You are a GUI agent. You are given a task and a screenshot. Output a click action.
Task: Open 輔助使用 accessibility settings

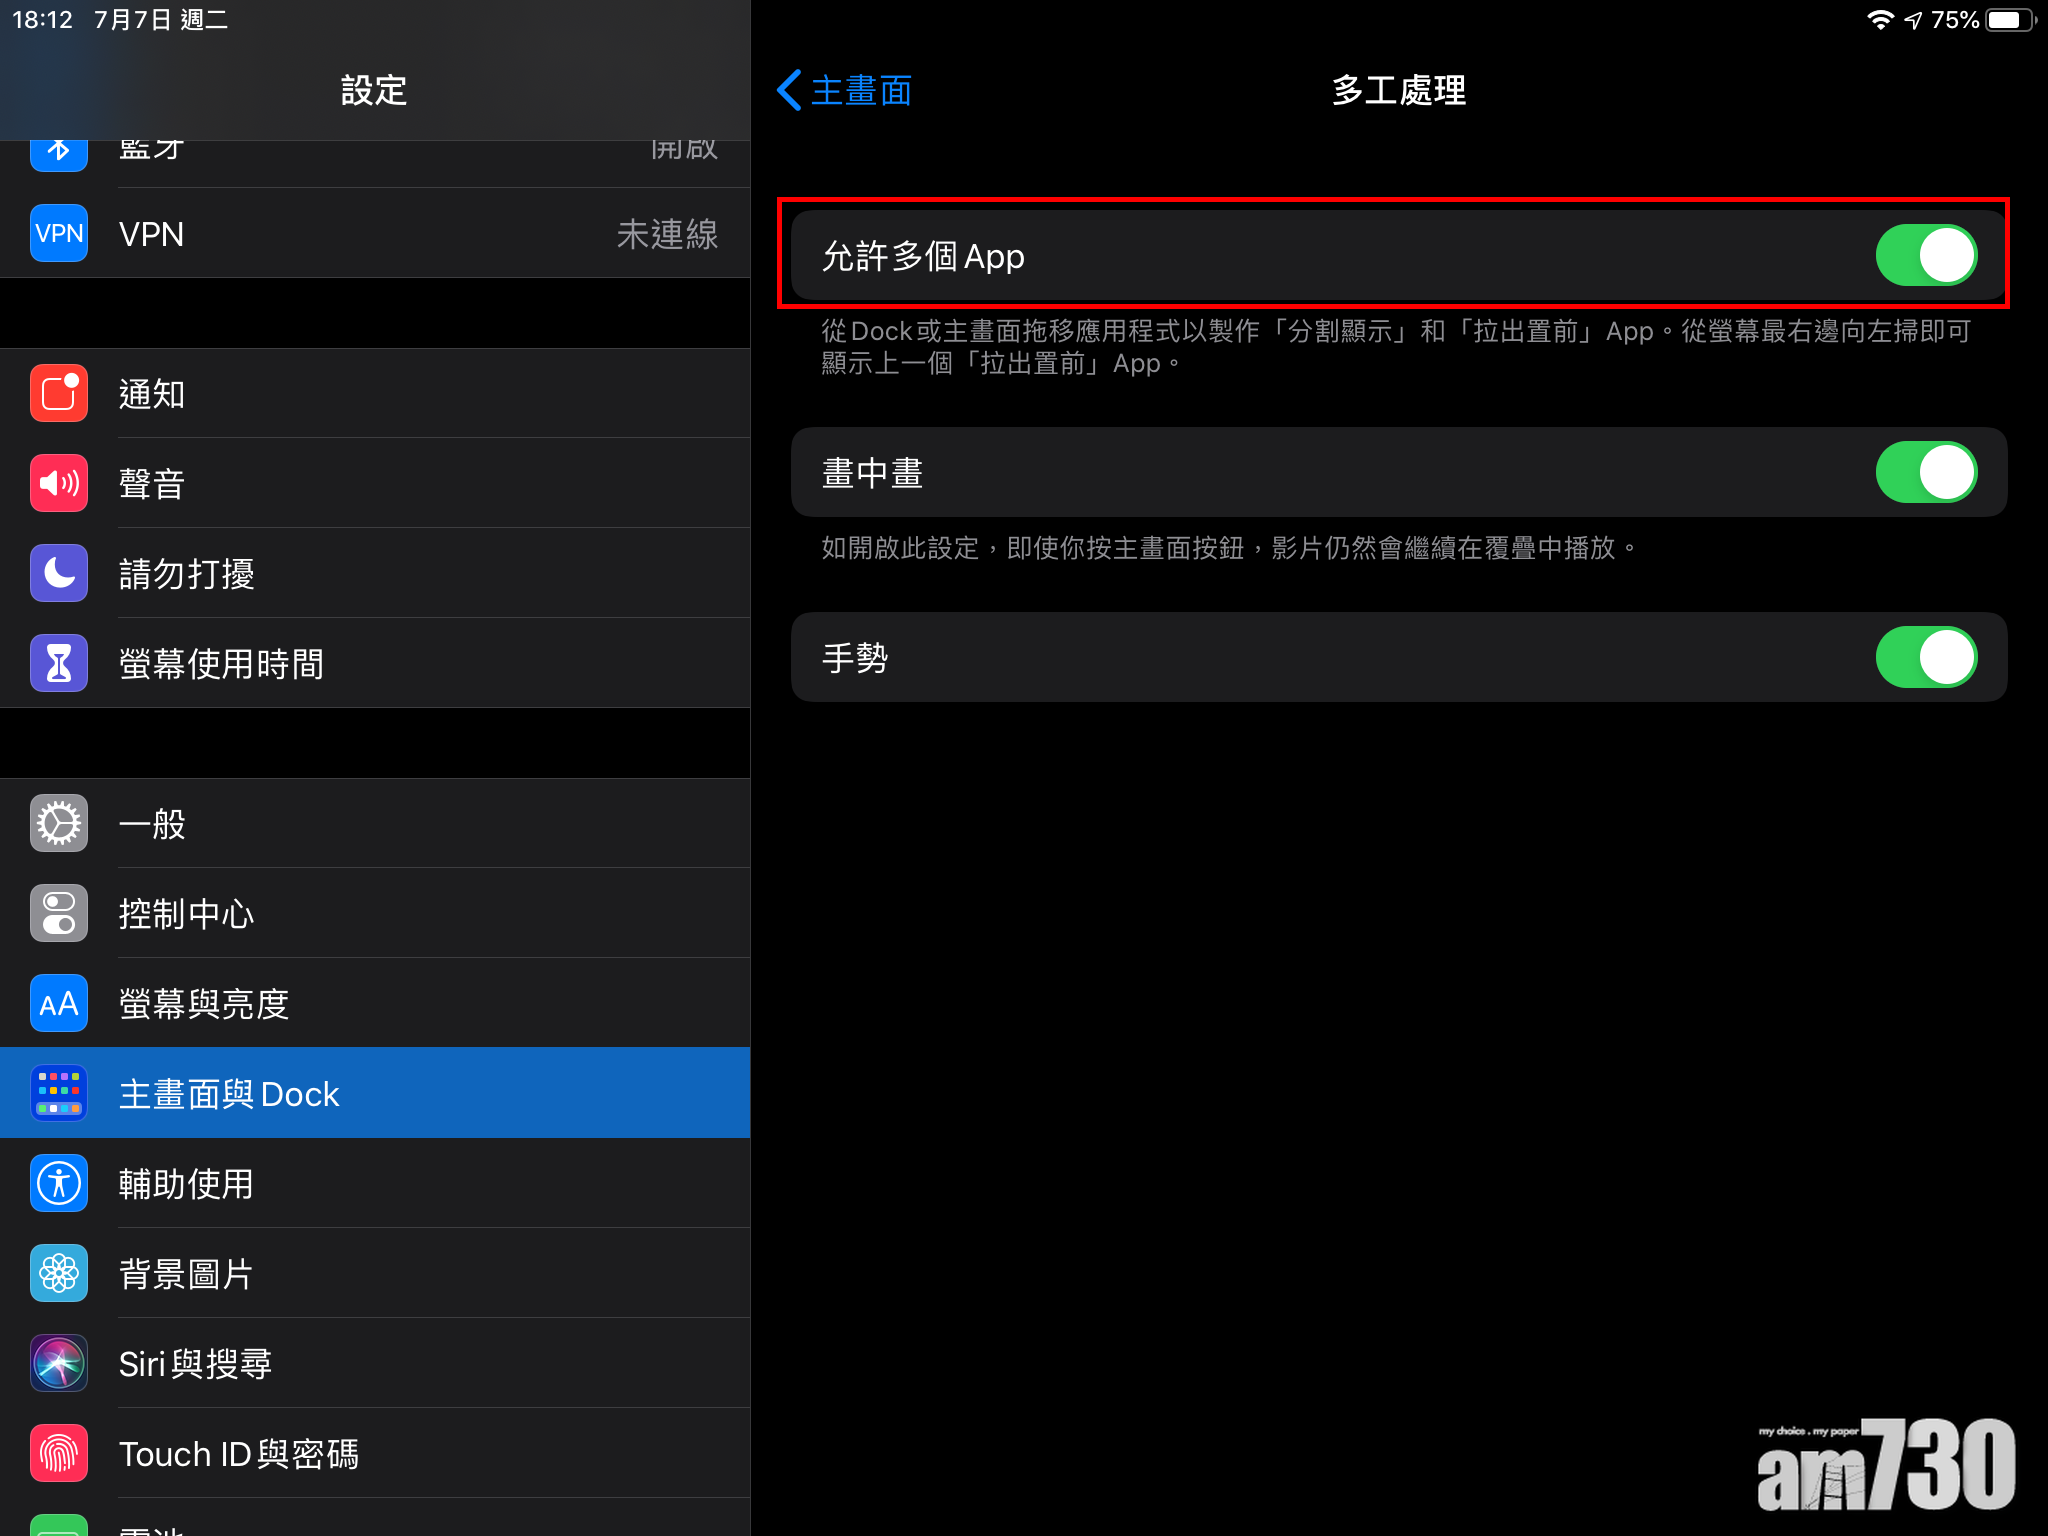186,1183
